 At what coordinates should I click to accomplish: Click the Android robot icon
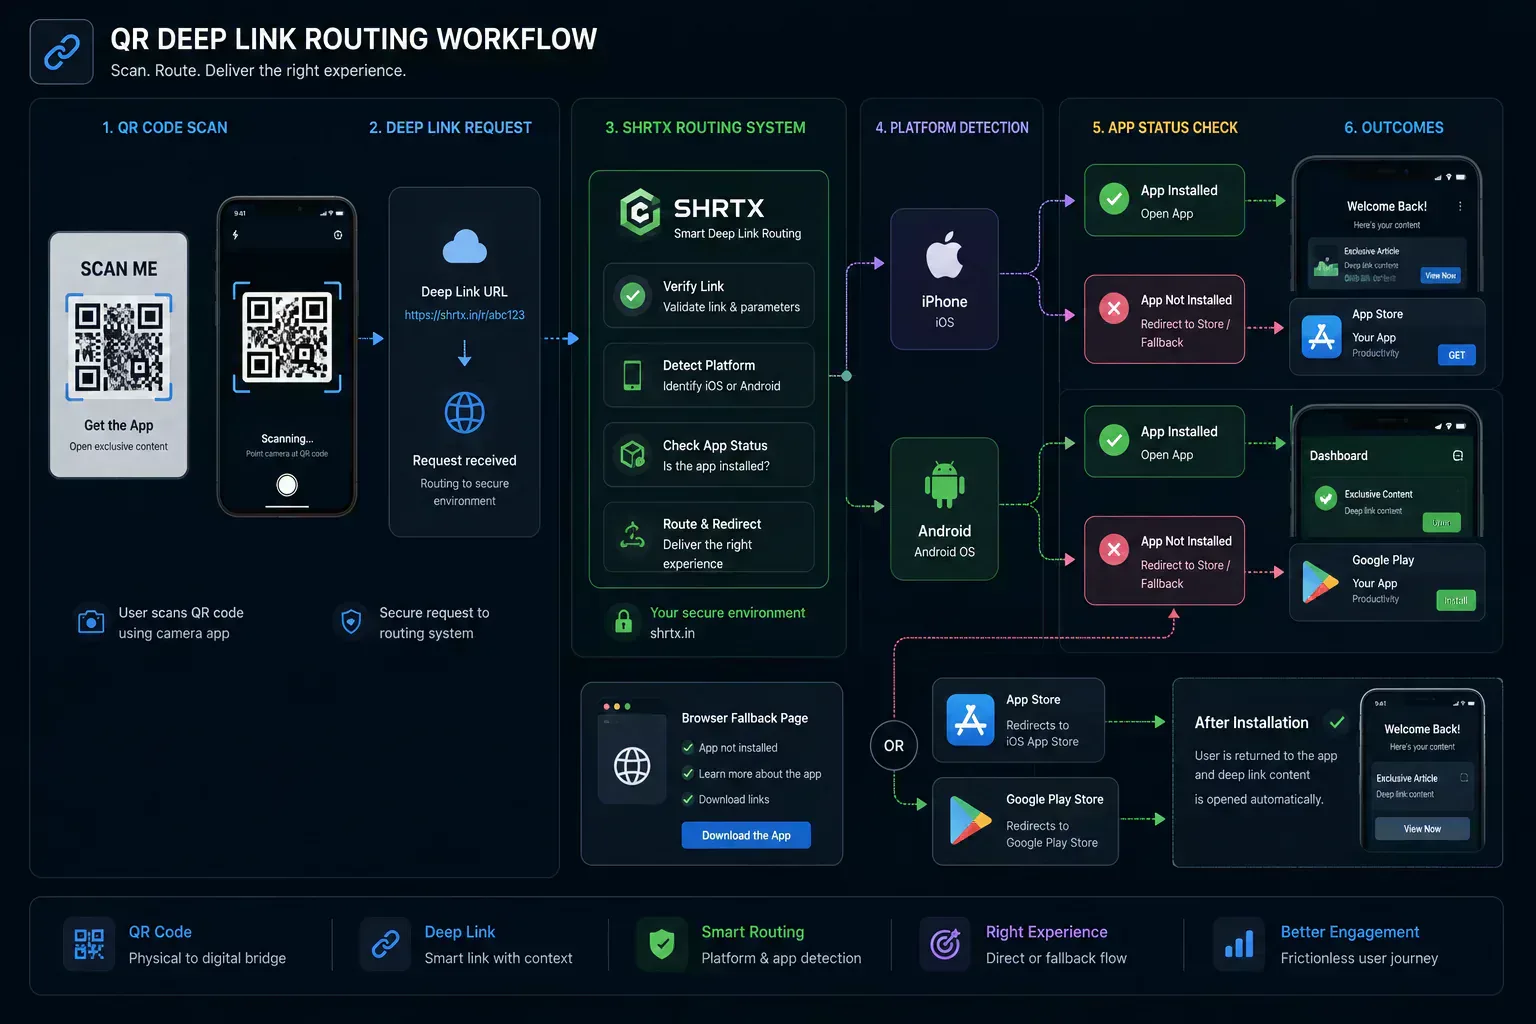click(x=944, y=485)
